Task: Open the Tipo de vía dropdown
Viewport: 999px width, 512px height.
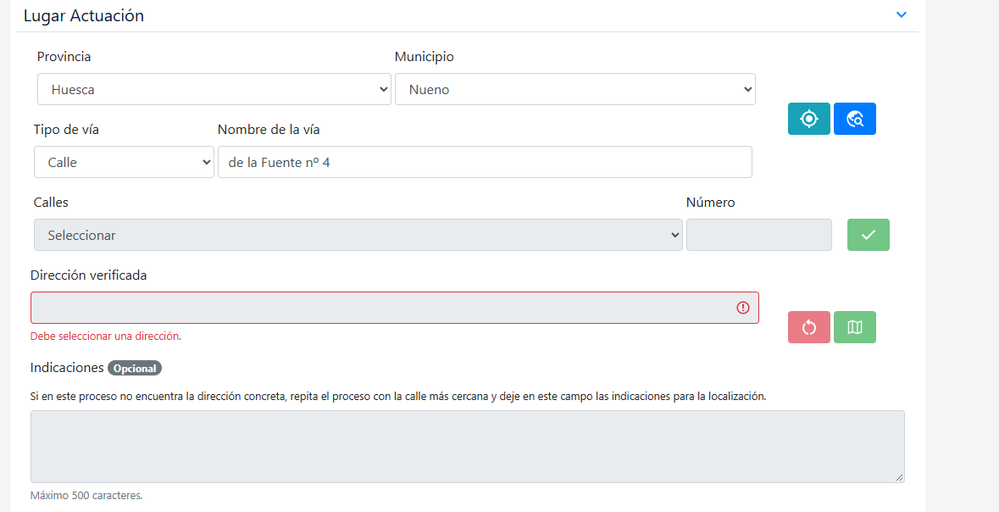Action: (124, 162)
